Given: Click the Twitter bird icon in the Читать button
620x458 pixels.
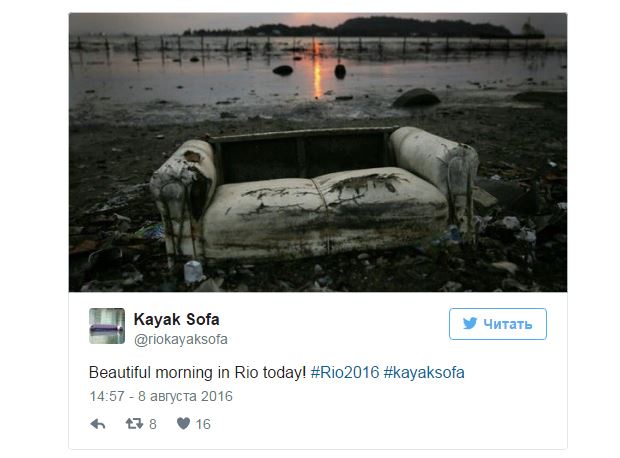Looking at the screenshot, I should (x=470, y=324).
